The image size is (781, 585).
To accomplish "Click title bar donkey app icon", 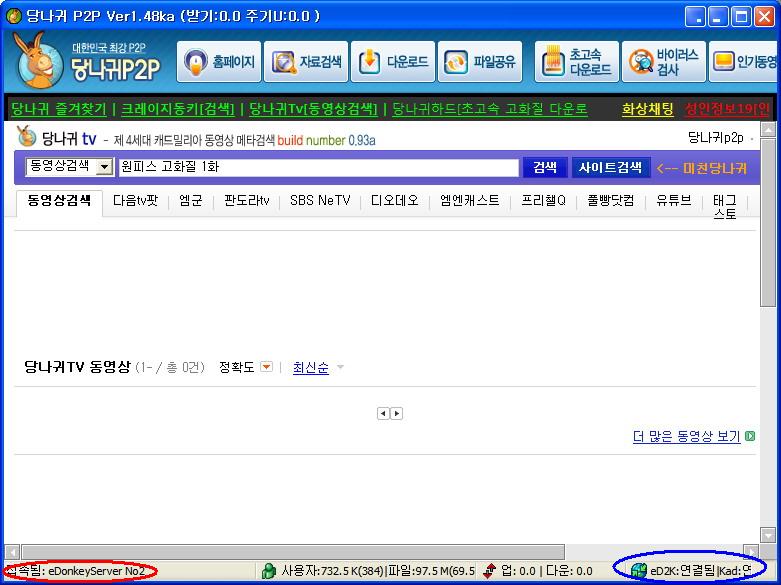I will coord(14,16).
